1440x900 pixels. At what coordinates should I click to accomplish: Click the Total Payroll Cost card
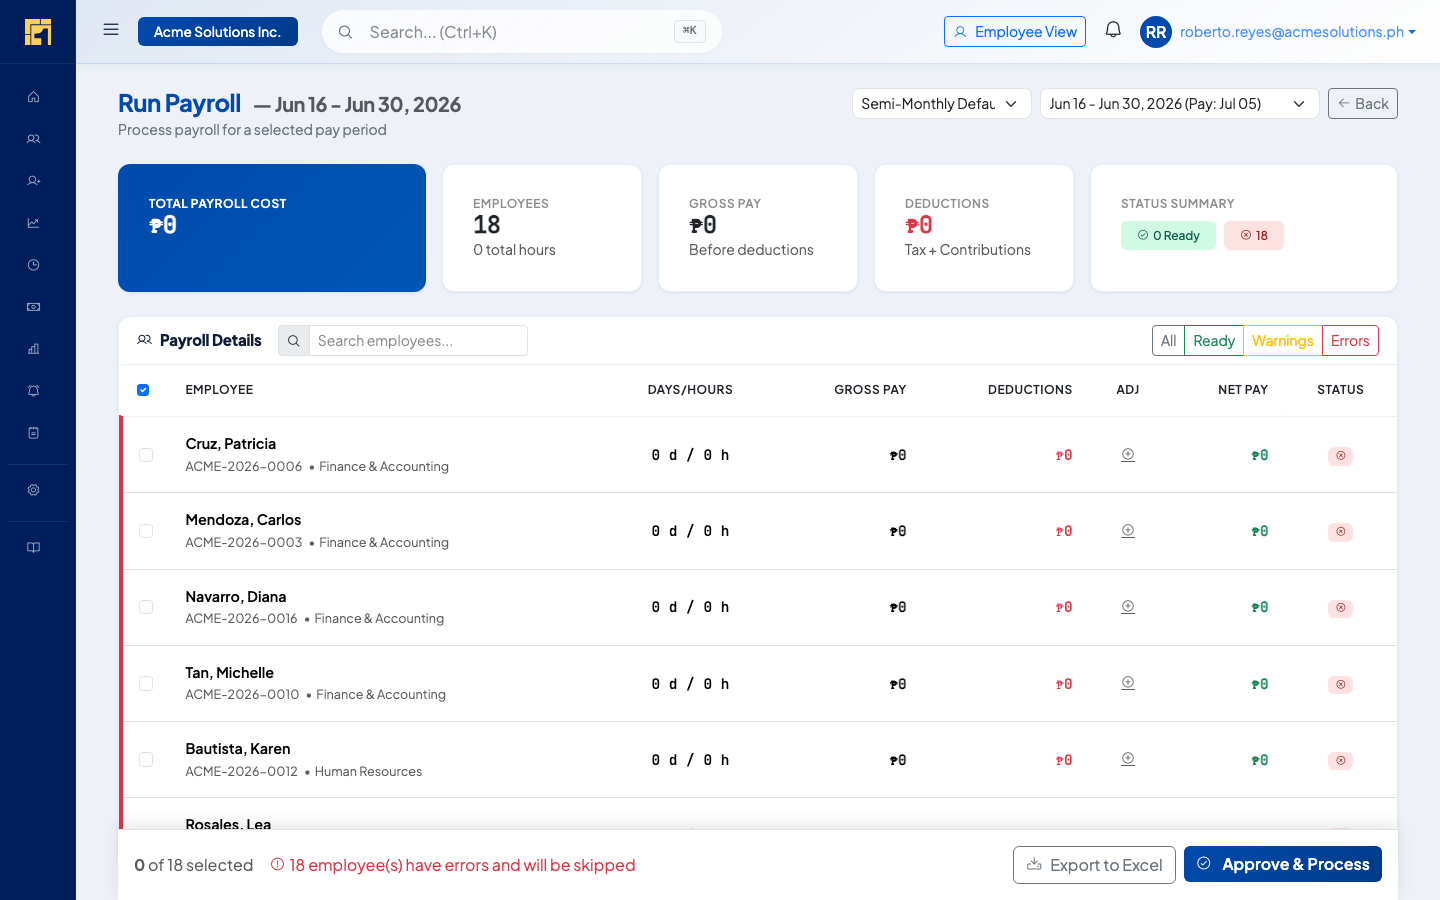pos(272,228)
